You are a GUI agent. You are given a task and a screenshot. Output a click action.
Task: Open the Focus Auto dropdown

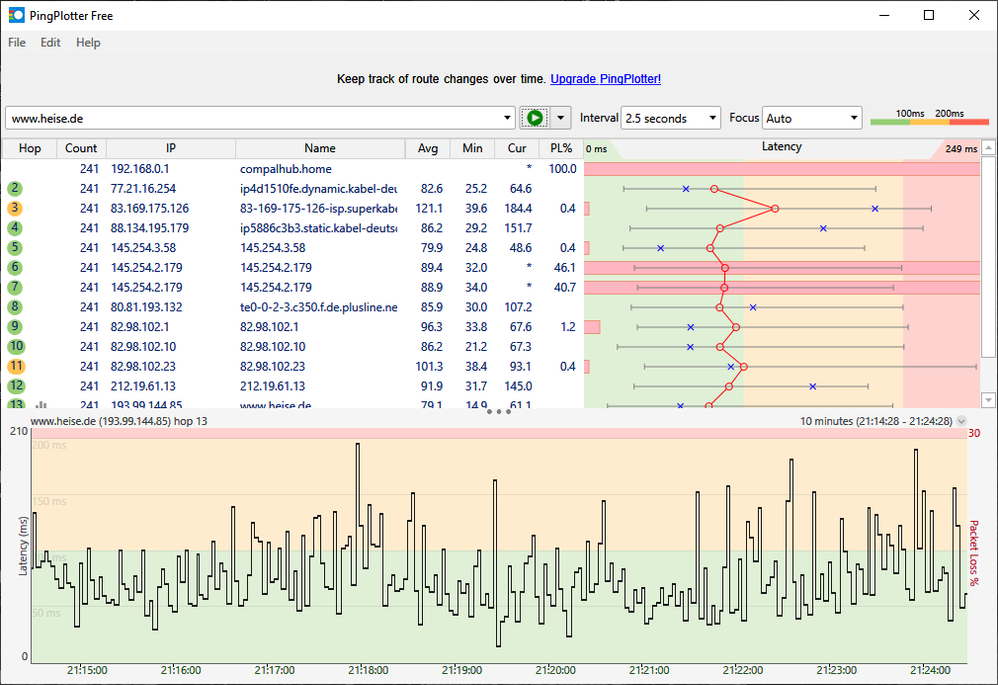[x=812, y=118]
